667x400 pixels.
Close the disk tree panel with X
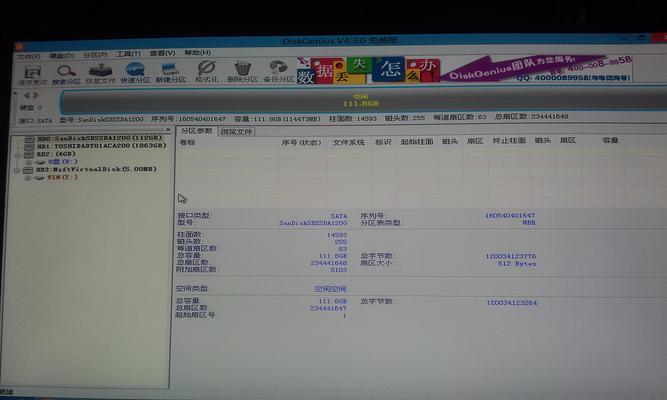pyautogui.click(x=168, y=130)
